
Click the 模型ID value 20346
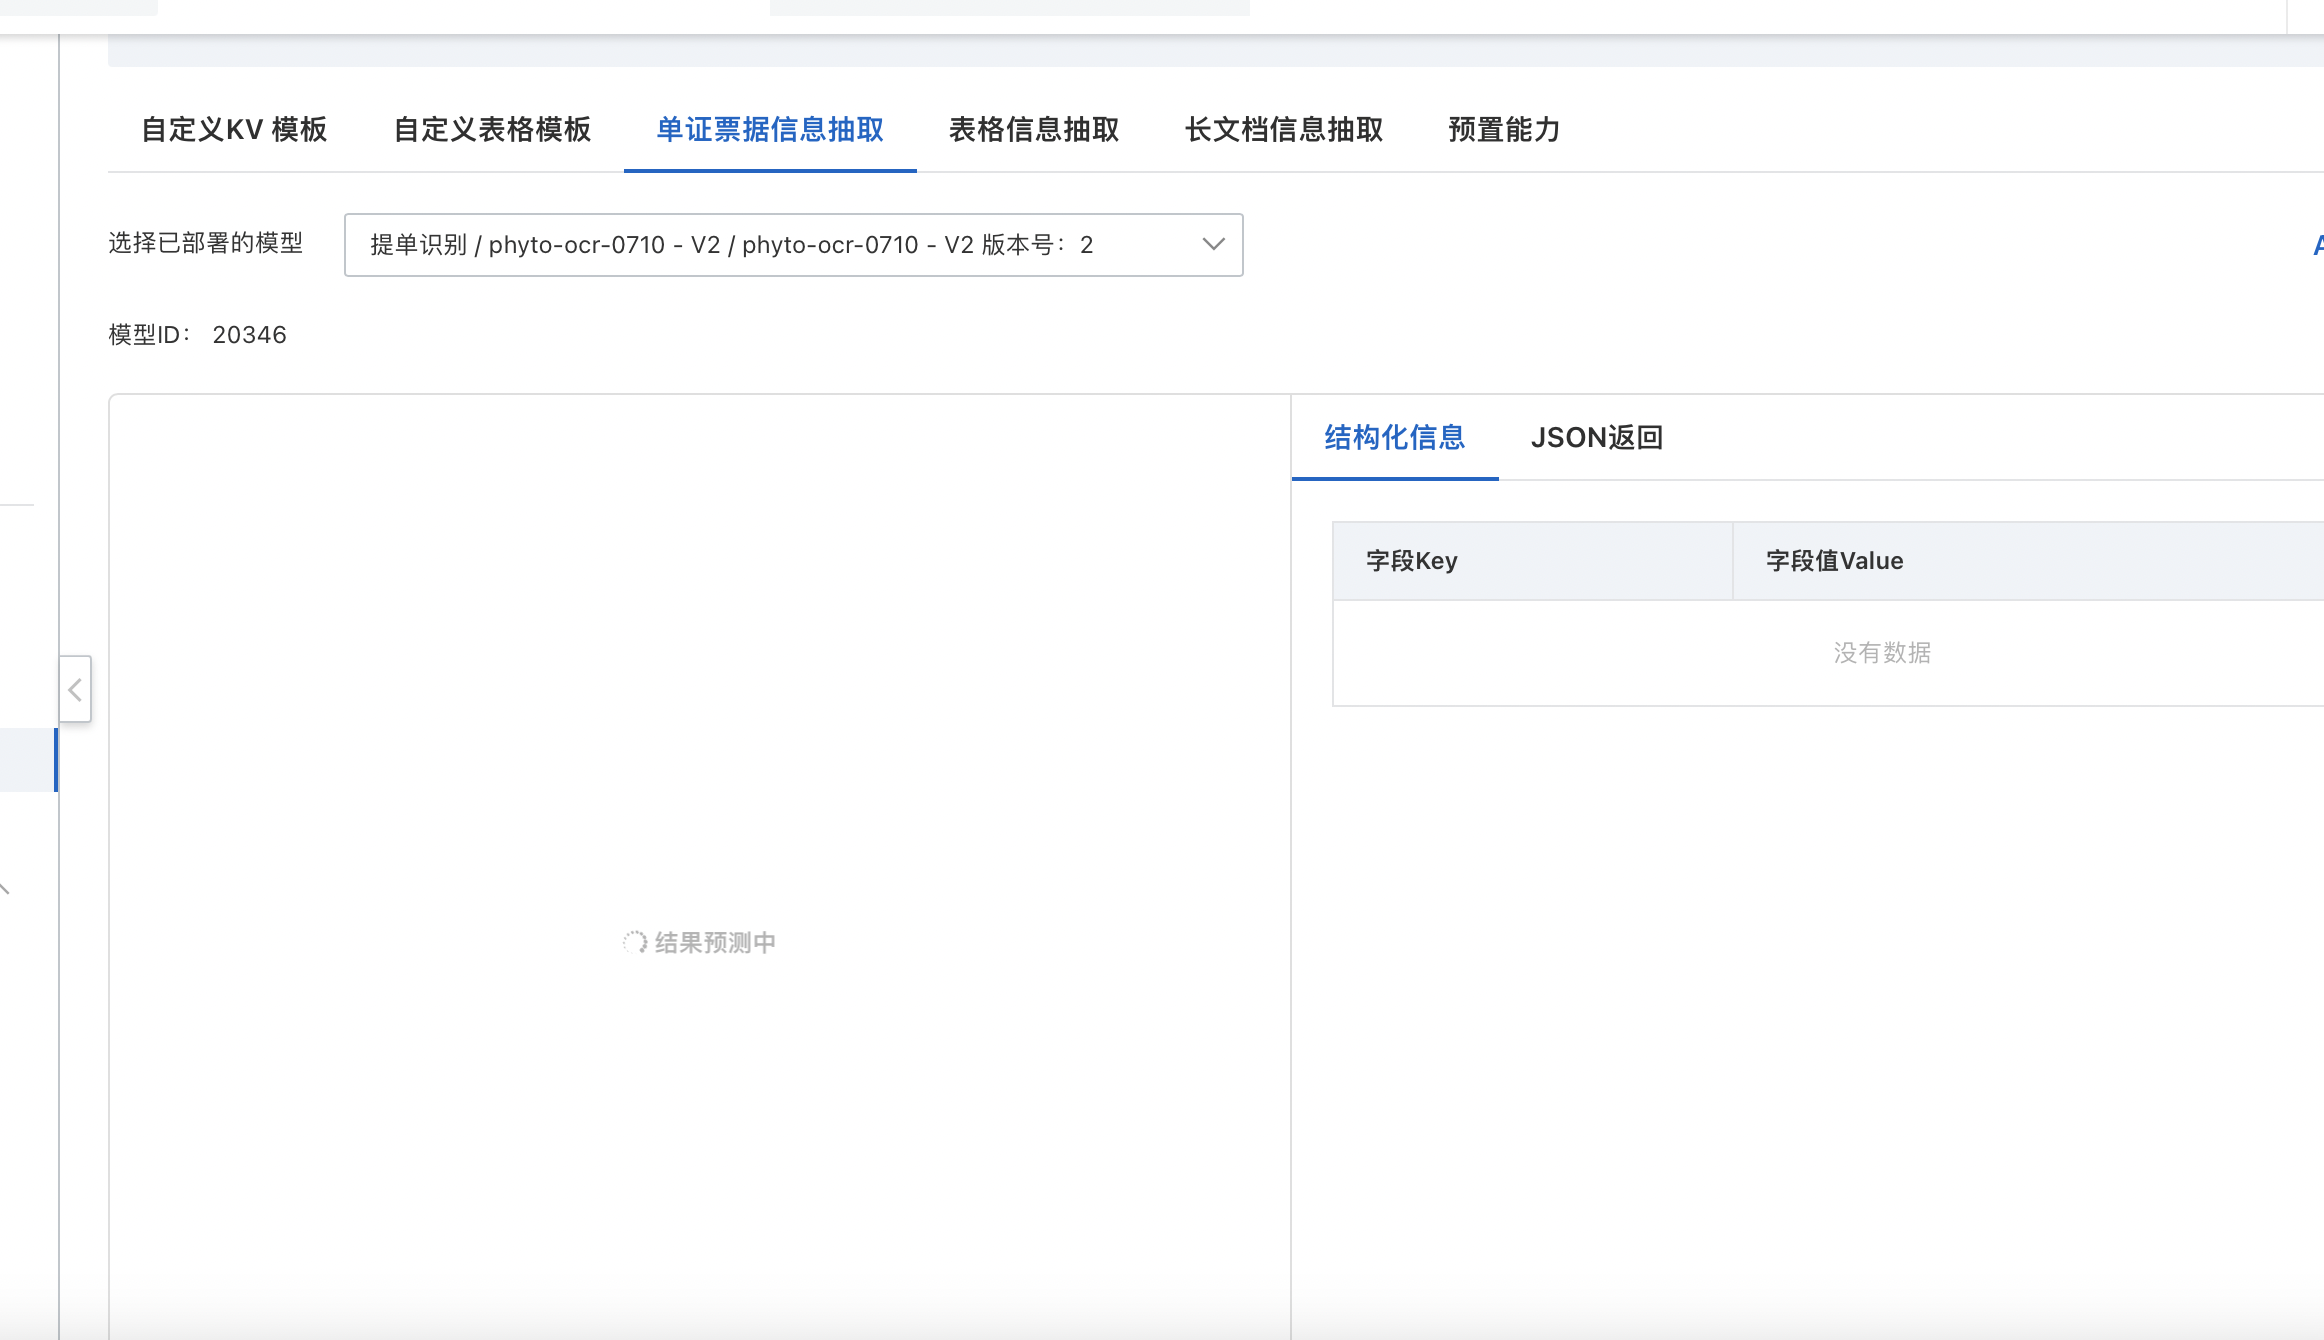(x=249, y=335)
